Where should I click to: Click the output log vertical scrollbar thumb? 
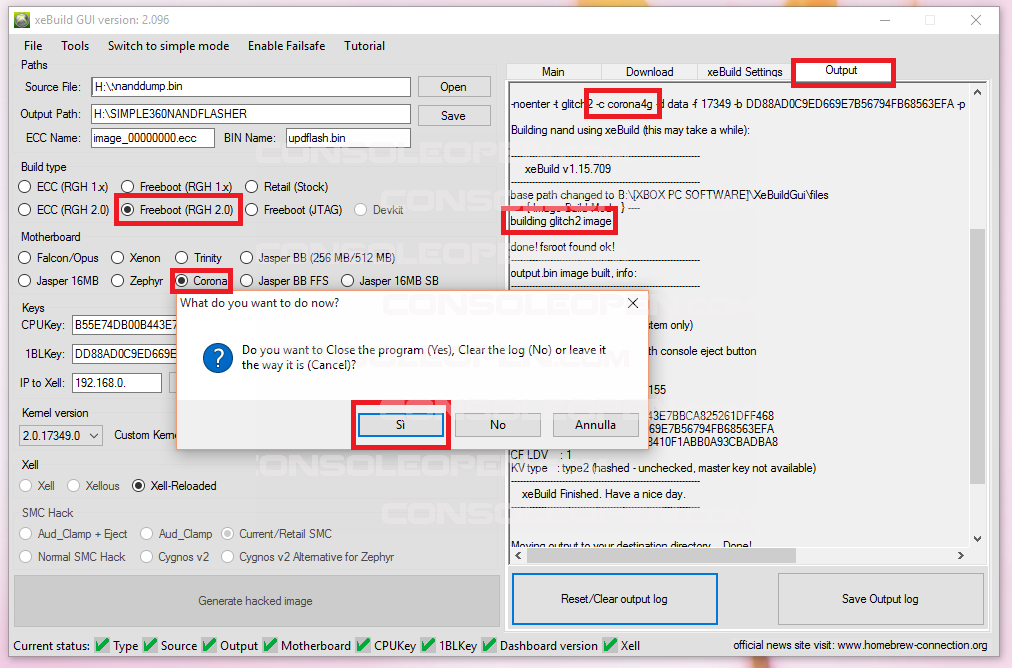pyautogui.click(x=977, y=356)
